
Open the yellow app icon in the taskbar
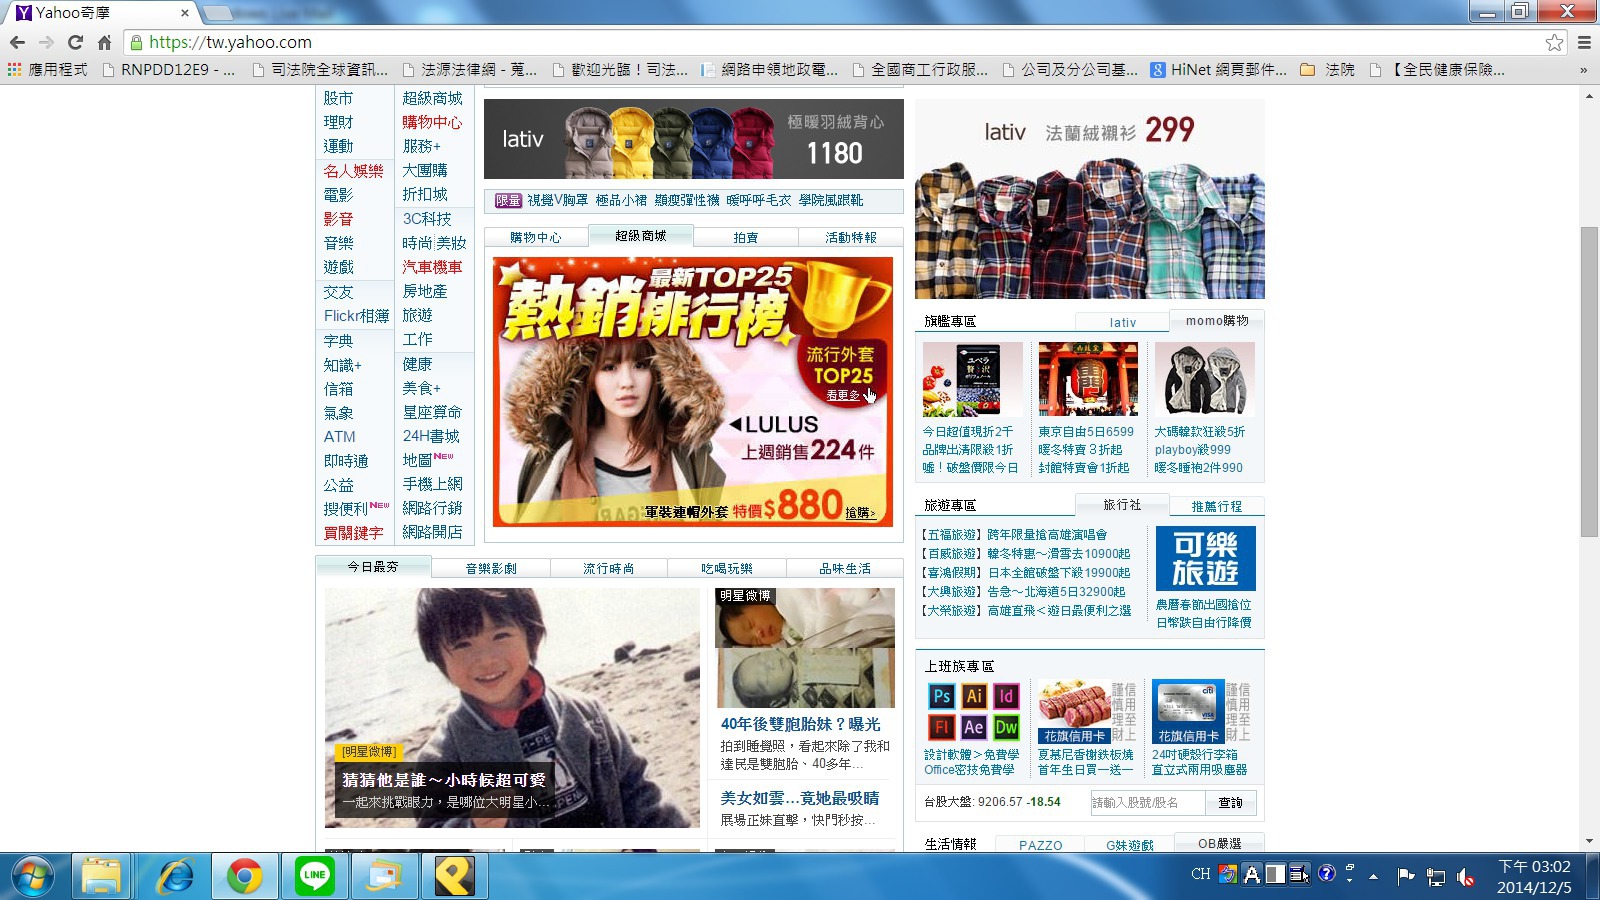[454, 877]
